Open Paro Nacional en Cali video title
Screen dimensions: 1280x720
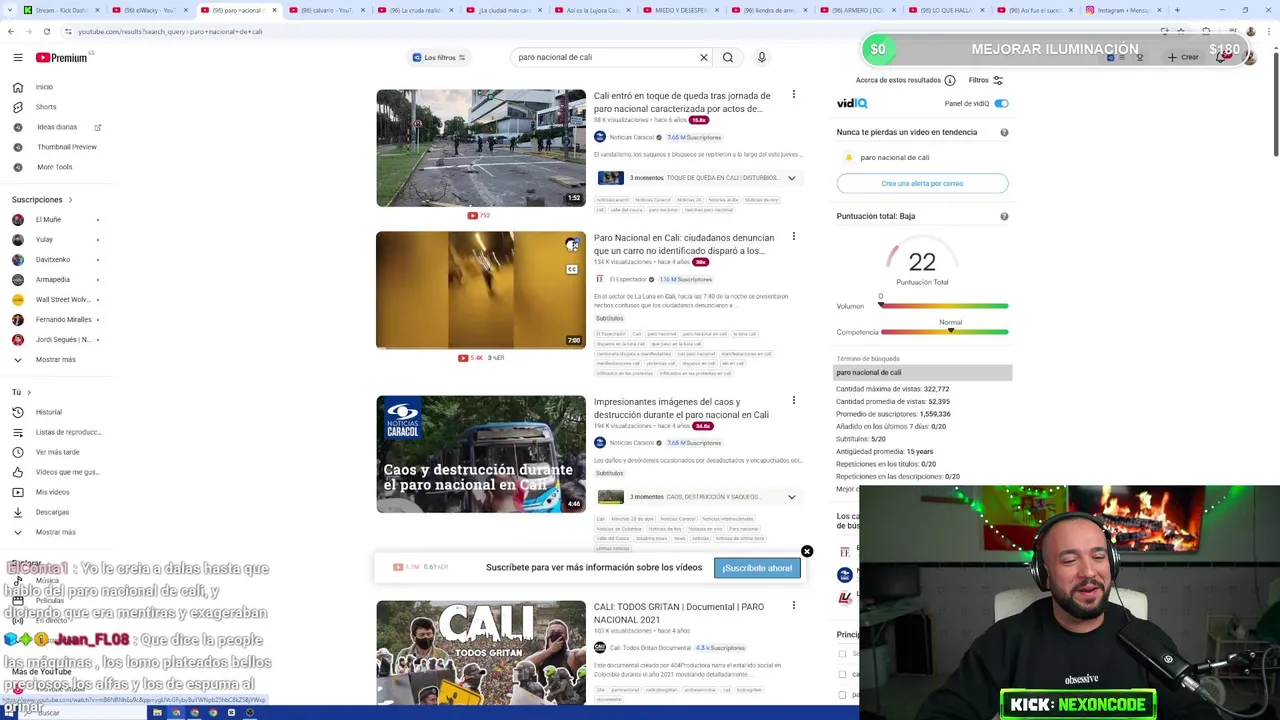click(x=684, y=244)
